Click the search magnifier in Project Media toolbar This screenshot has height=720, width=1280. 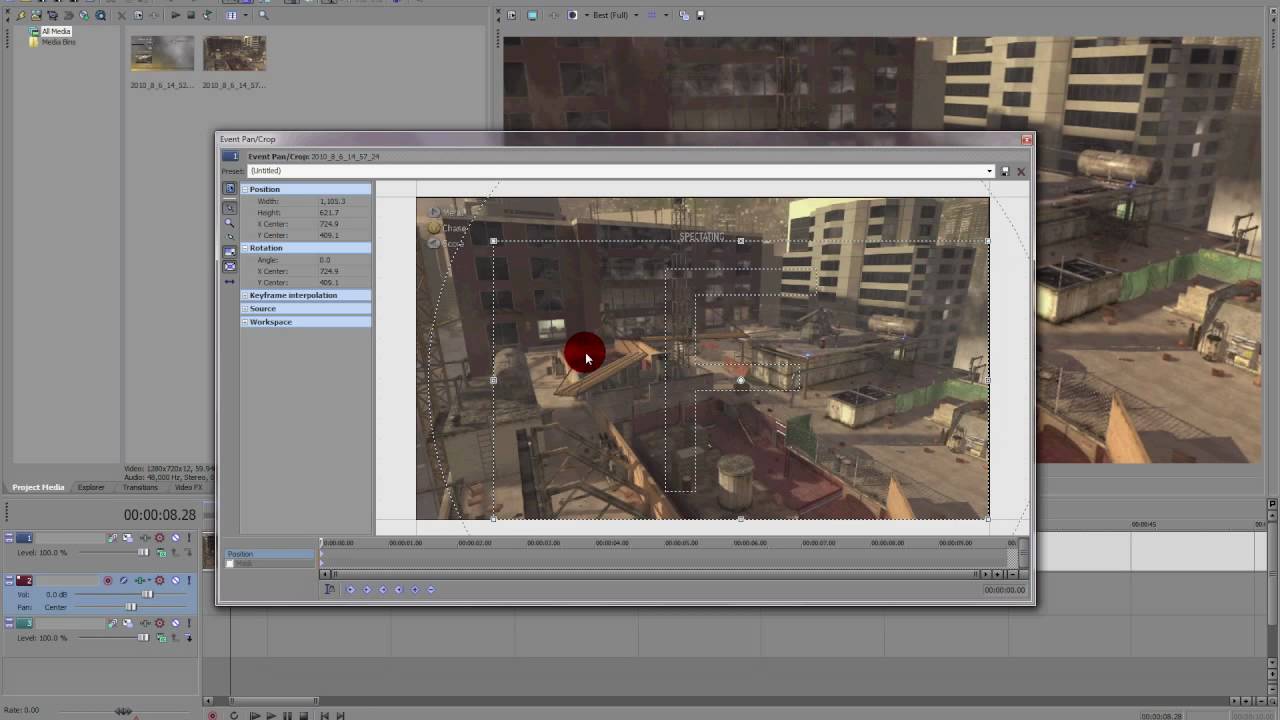click(264, 15)
